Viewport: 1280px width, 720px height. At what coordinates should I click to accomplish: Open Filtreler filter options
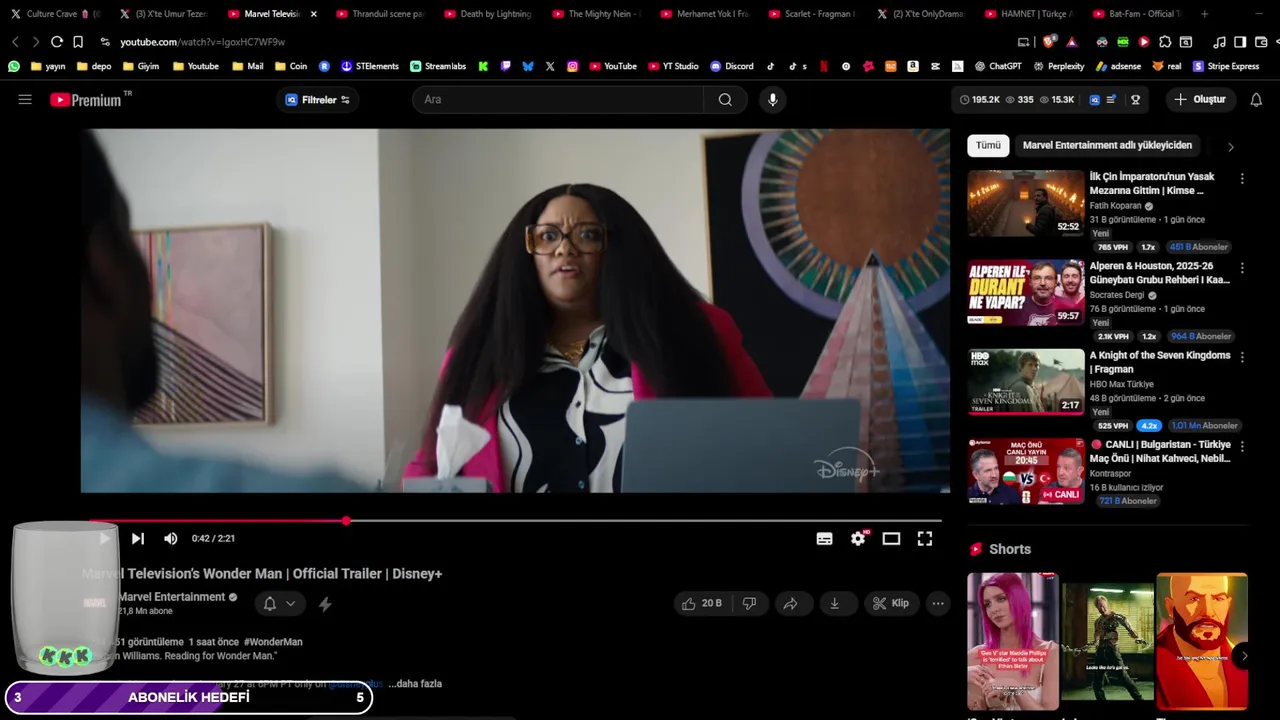318,100
